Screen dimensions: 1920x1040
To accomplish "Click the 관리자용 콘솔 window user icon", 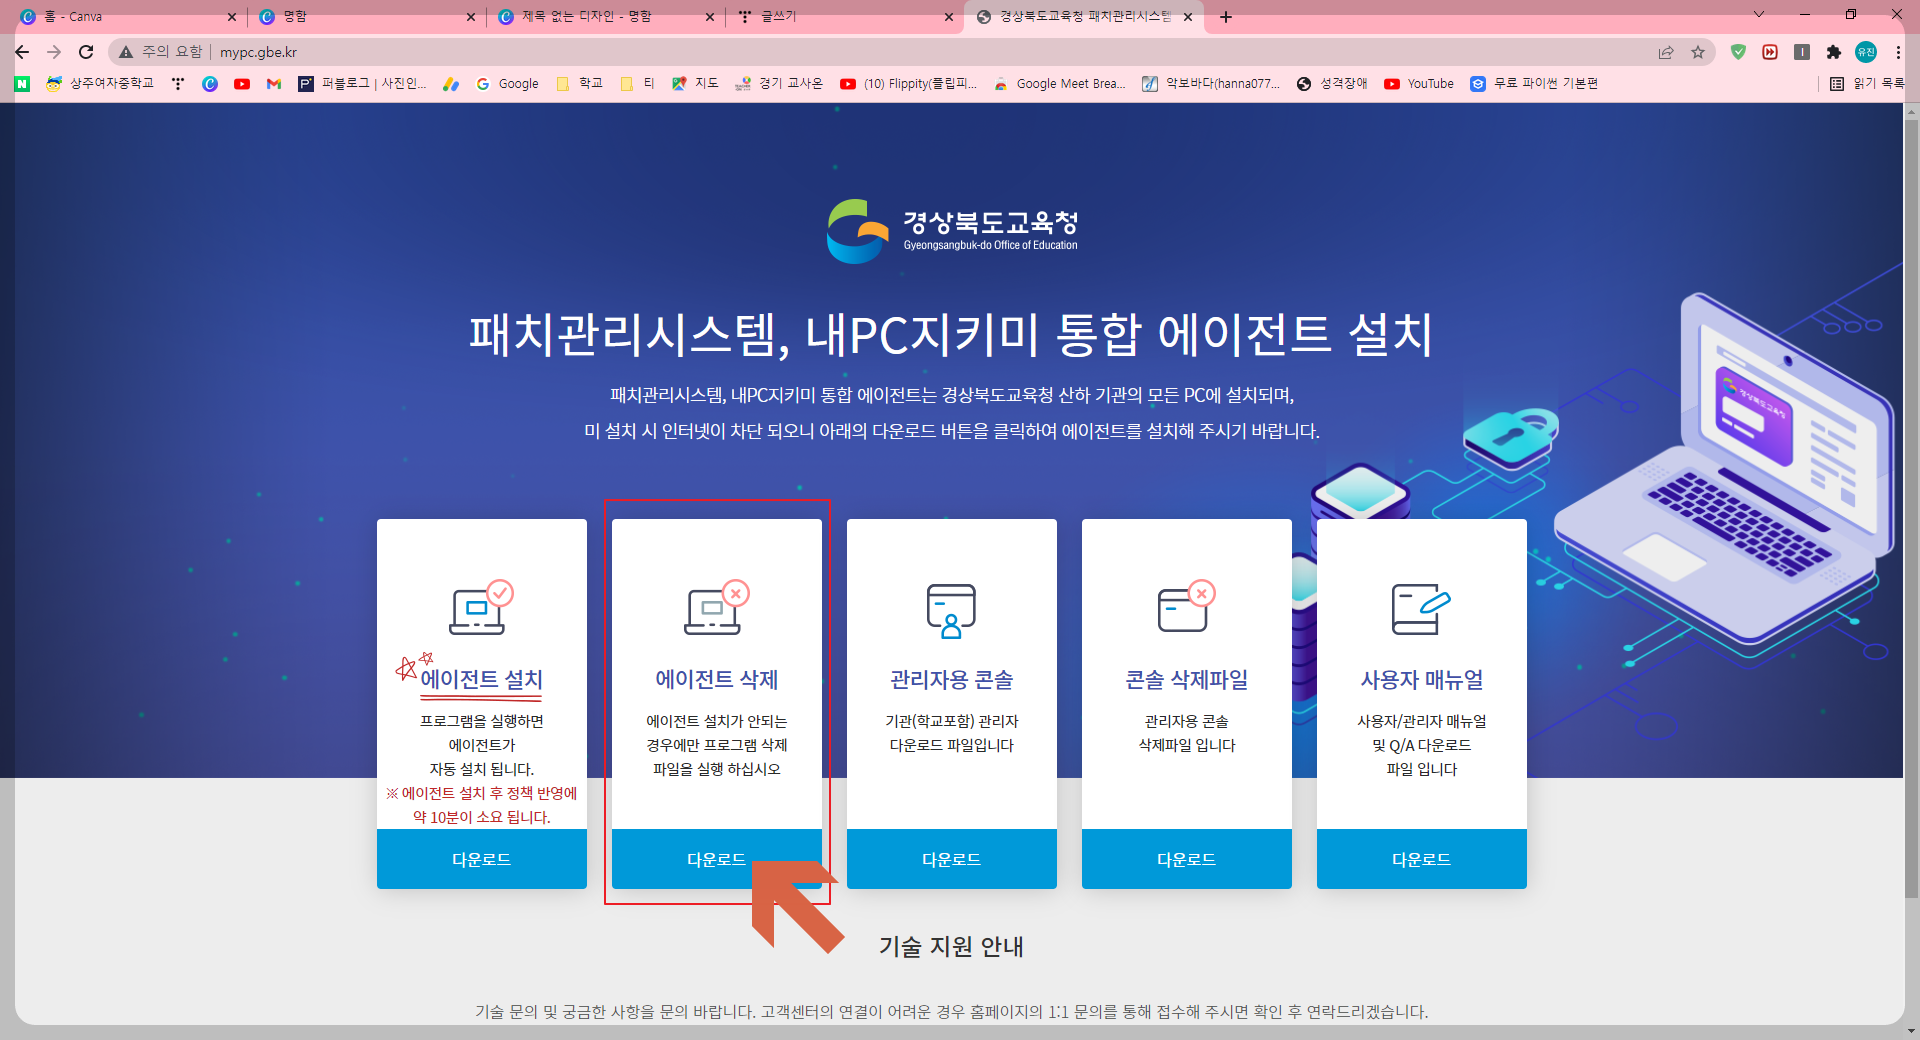I will pyautogui.click(x=951, y=611).
